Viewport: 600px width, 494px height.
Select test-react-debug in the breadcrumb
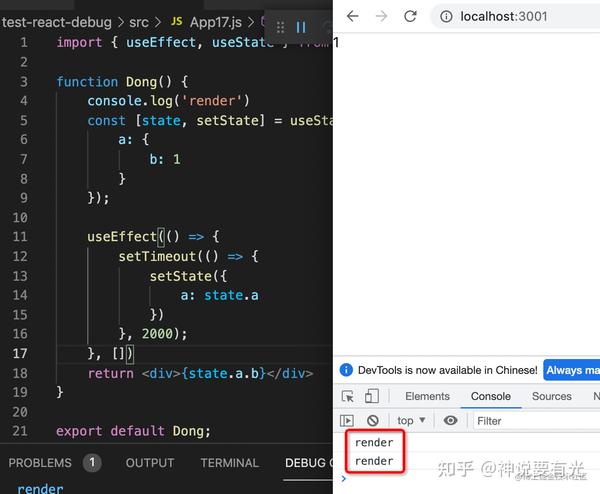coord(57,22)
